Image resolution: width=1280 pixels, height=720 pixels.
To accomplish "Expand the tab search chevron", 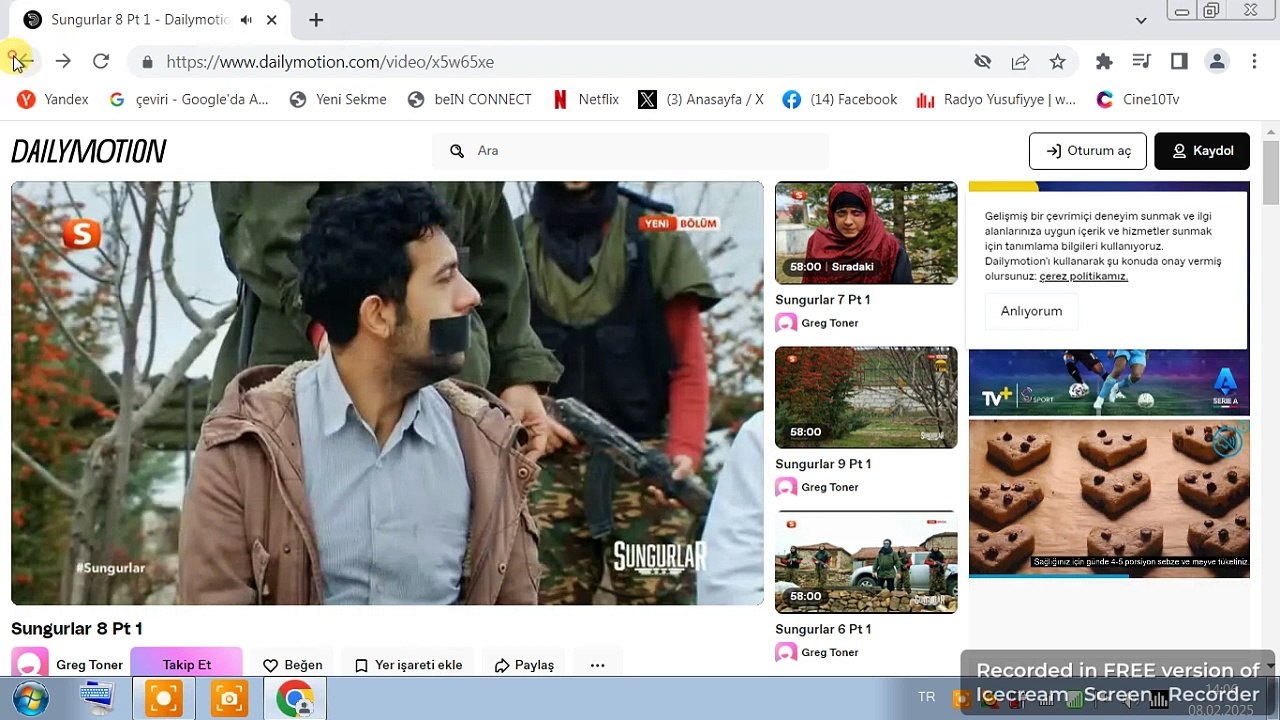I will pyautogui.click(x=1141, y=20).
